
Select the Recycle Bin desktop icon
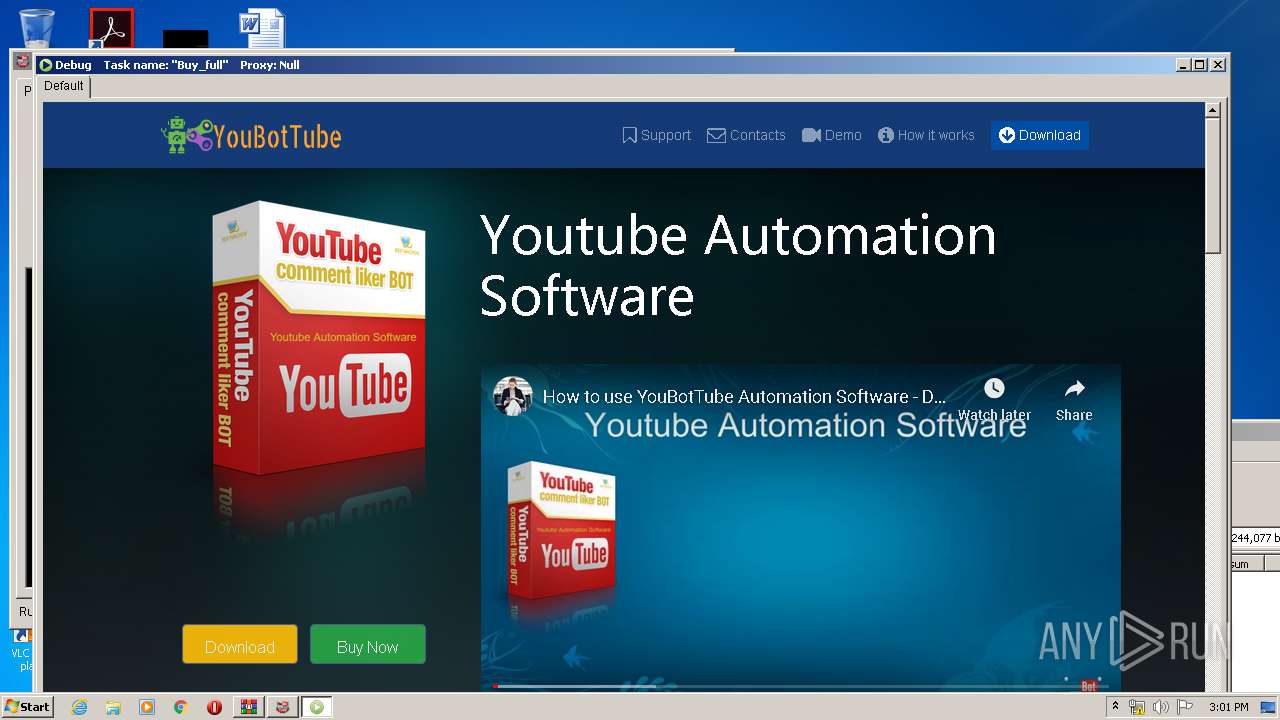pos(37,28)
